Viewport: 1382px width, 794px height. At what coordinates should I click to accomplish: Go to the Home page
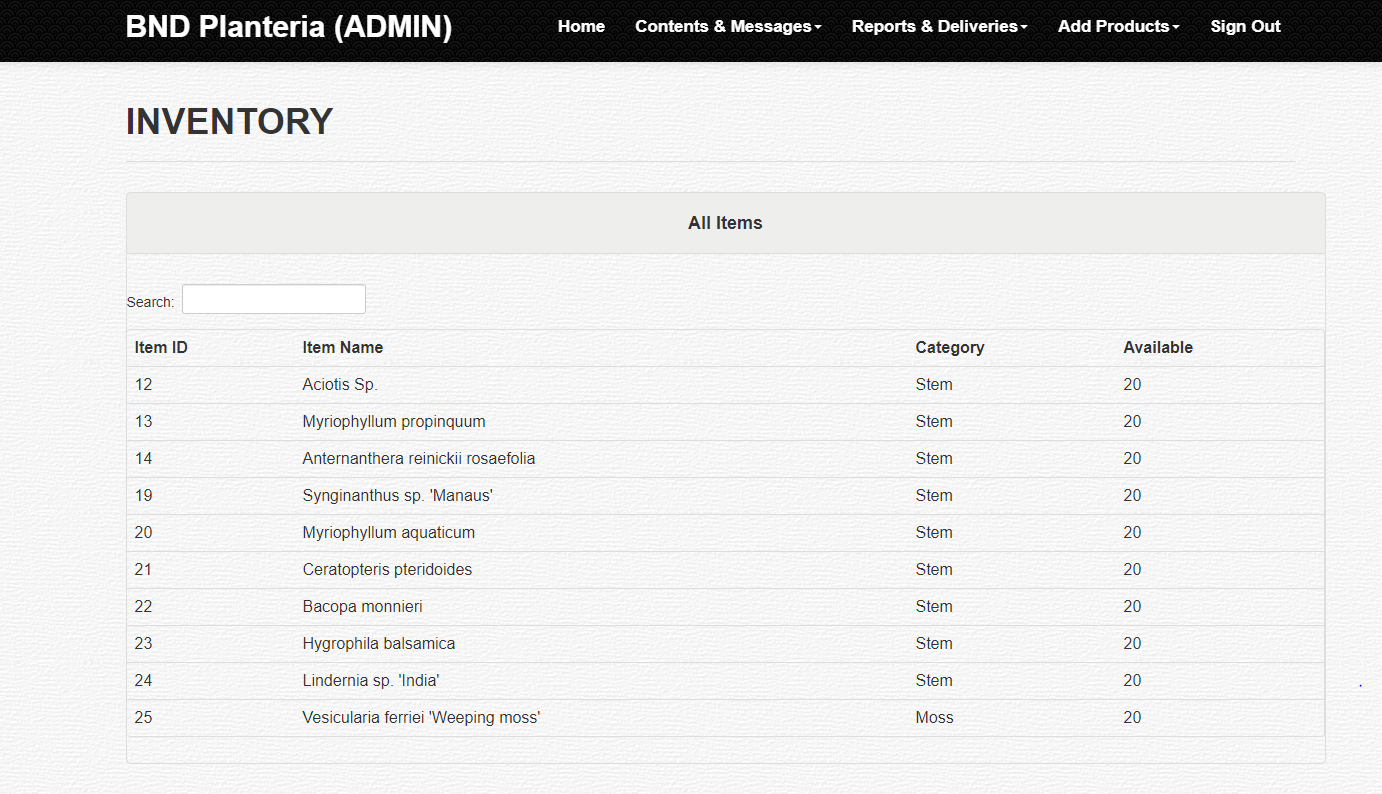581,27
